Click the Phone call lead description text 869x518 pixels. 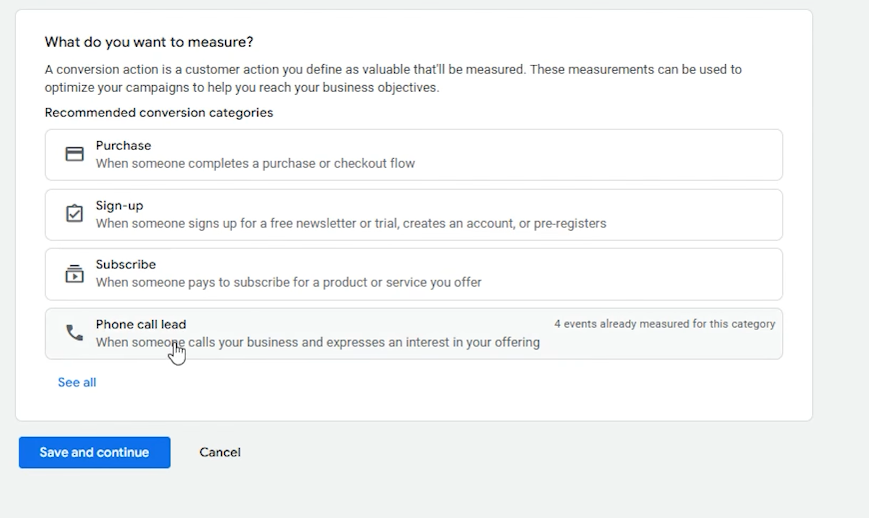coord(318,342)
